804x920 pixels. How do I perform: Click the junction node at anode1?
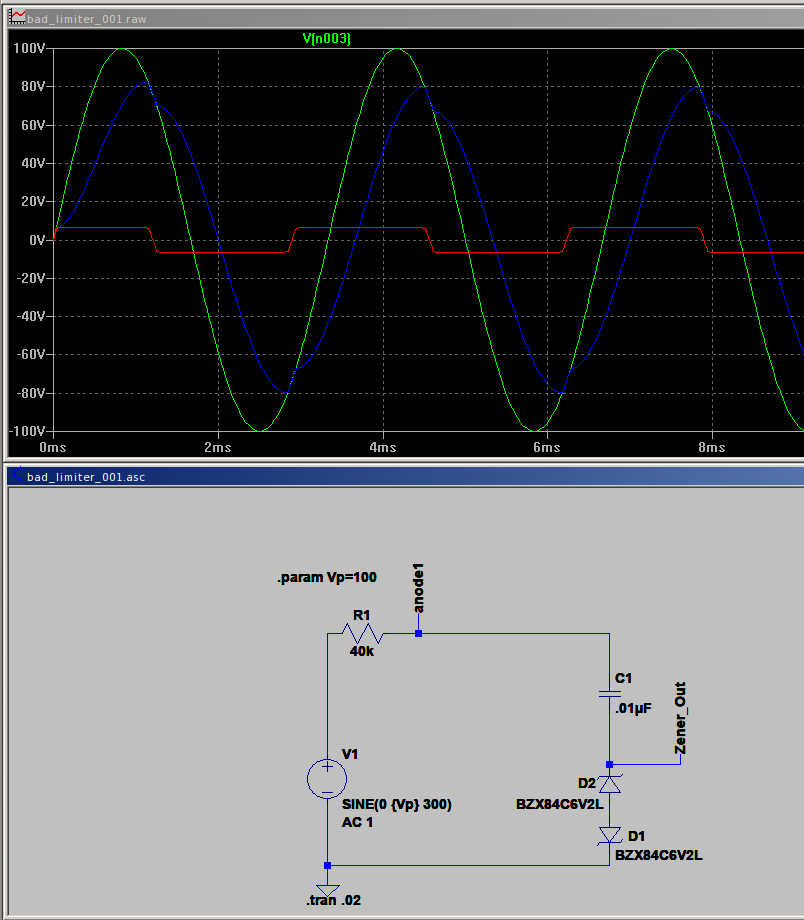(418, 634)
